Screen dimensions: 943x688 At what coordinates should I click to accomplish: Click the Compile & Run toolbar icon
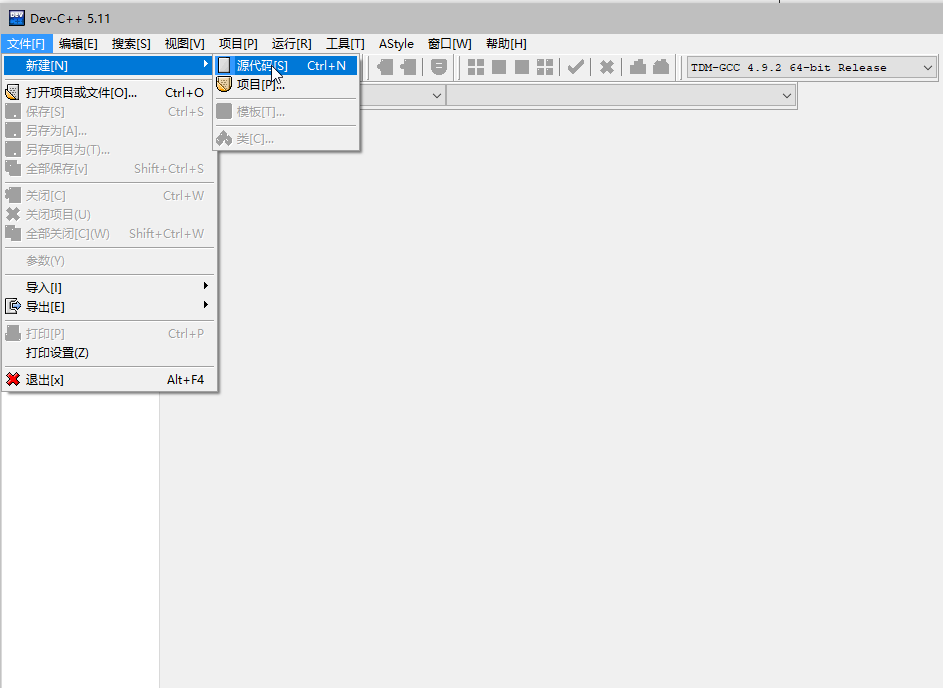522,67
